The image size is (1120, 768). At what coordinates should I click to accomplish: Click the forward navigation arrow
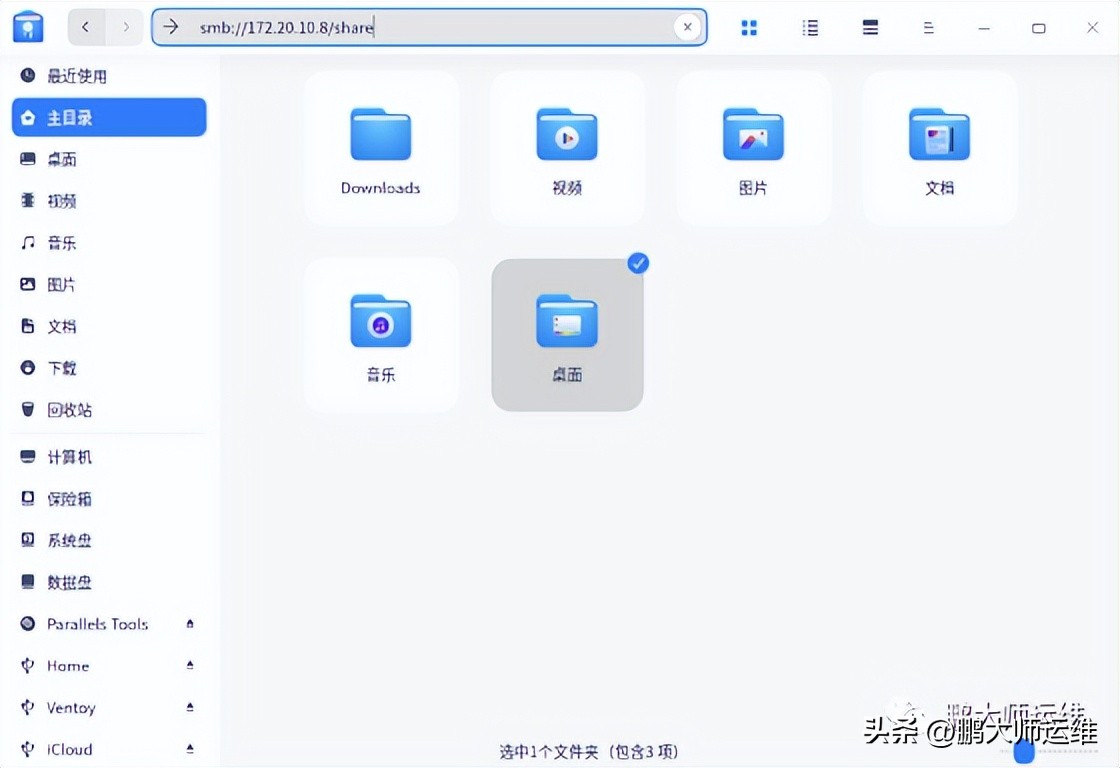click(x=124, y=27)
